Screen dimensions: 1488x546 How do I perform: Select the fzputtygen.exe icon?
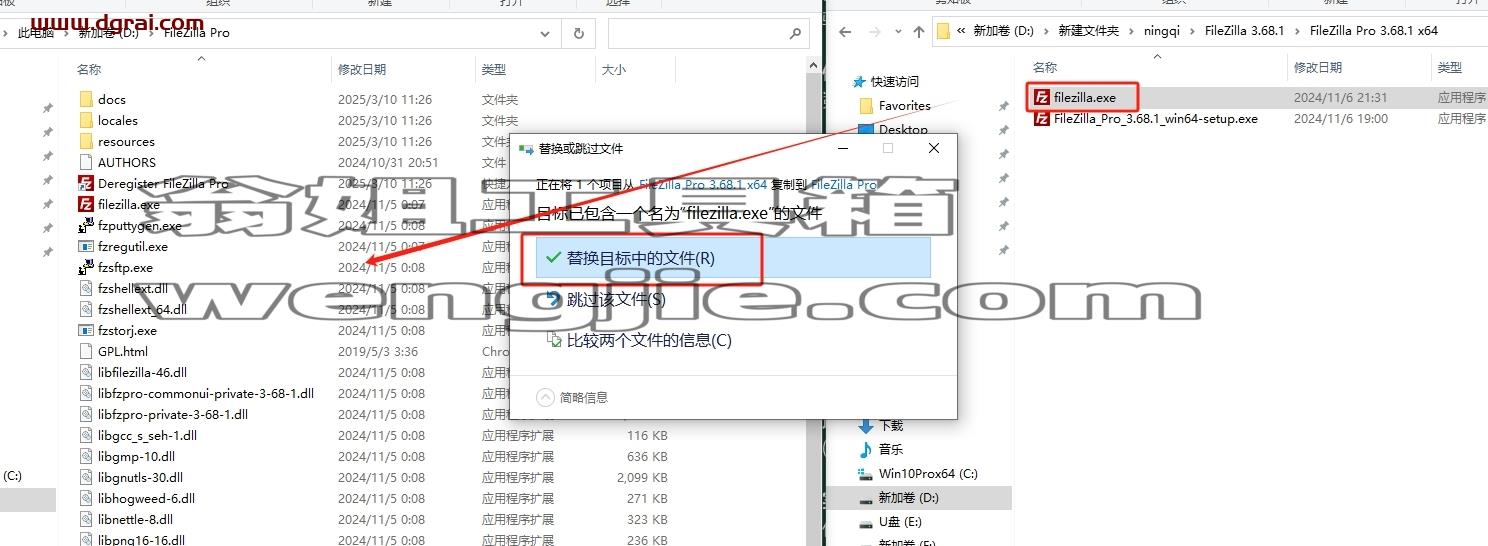tap(86, 225)
